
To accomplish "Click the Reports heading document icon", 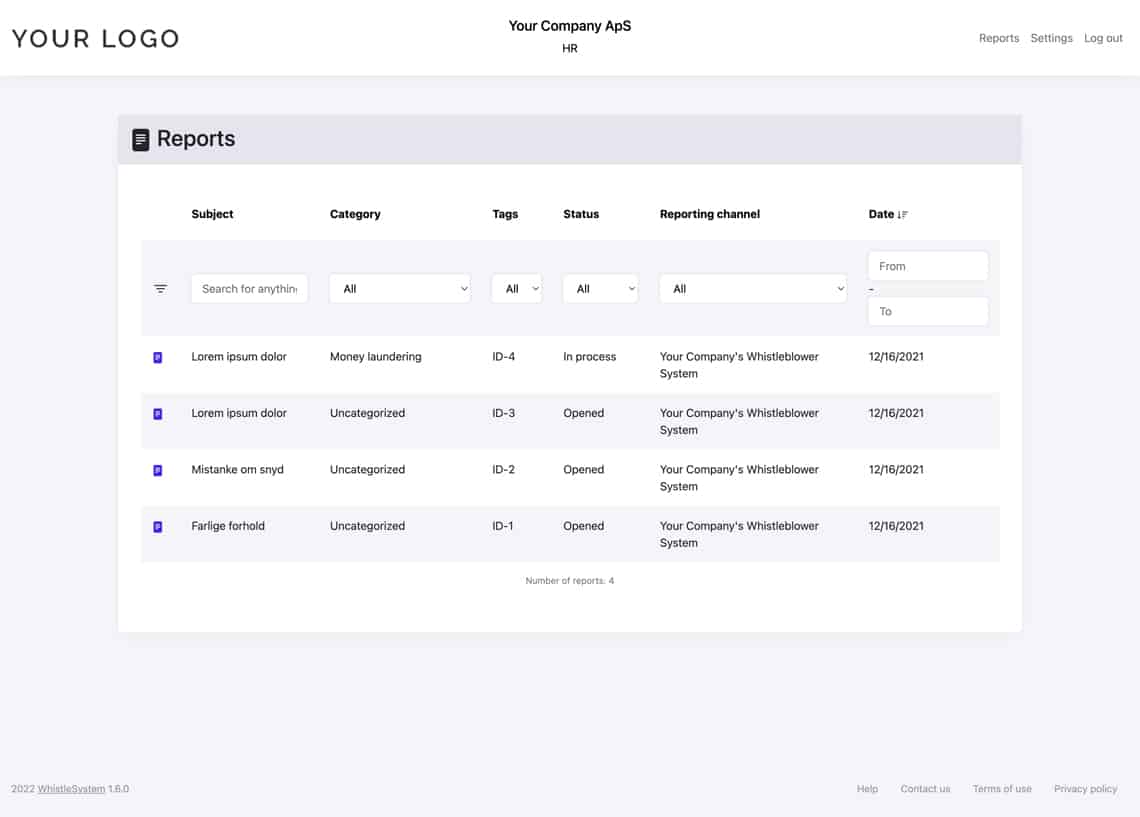I will 141,140.
